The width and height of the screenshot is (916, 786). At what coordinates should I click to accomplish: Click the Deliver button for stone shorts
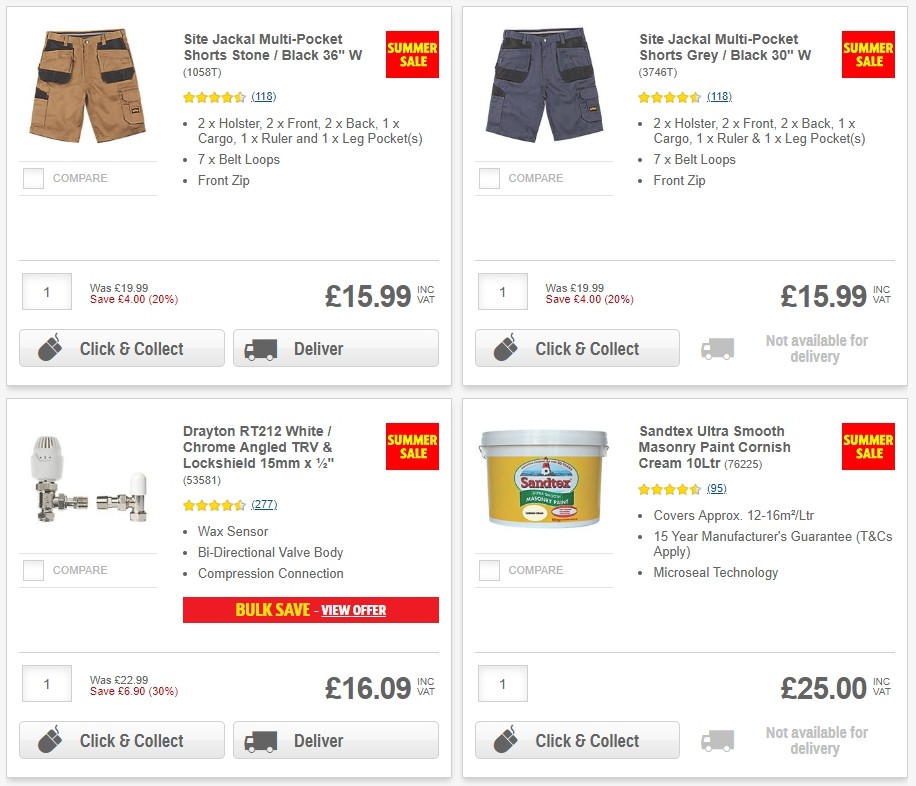(x=335, y=348)
